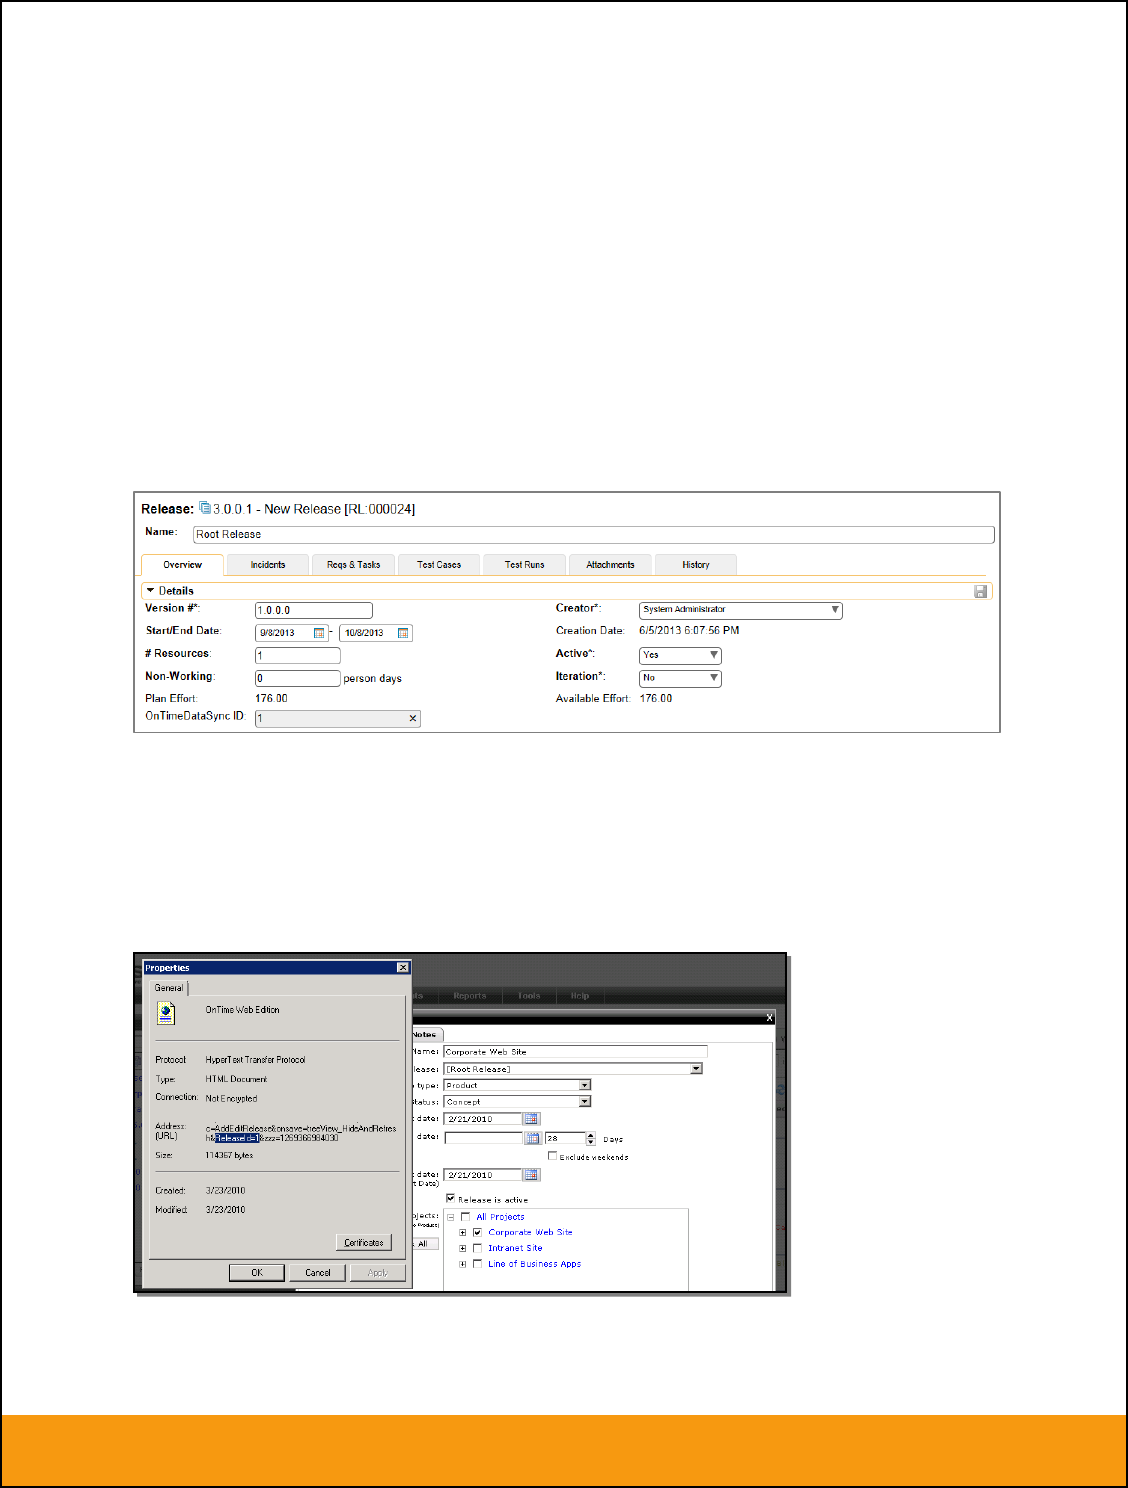Select the Notes tab in OnTime editor
Viewport: 1128px width, 1488px height.
click(x=425, y=1034)
